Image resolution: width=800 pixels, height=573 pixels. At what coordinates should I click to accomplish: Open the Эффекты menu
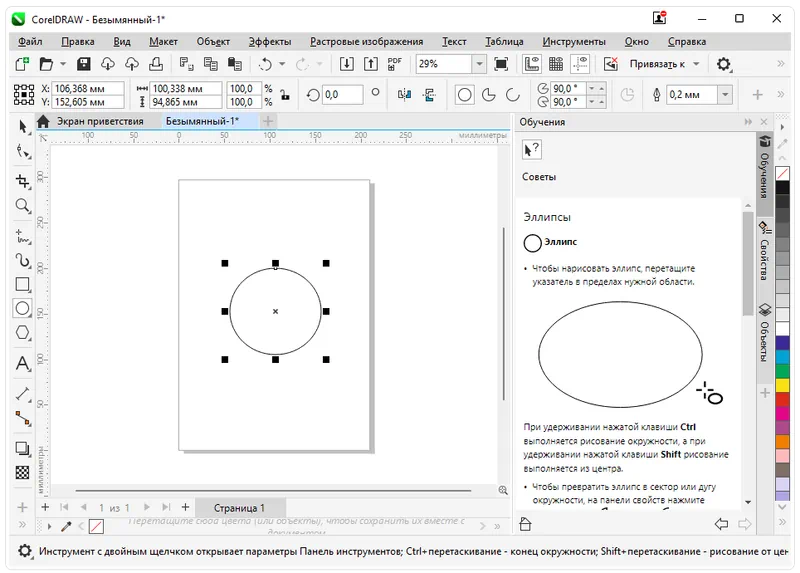(270, 41)
